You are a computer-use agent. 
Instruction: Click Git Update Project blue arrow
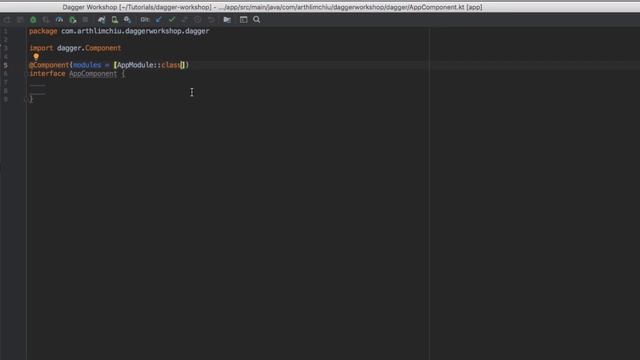pos(159,20)
